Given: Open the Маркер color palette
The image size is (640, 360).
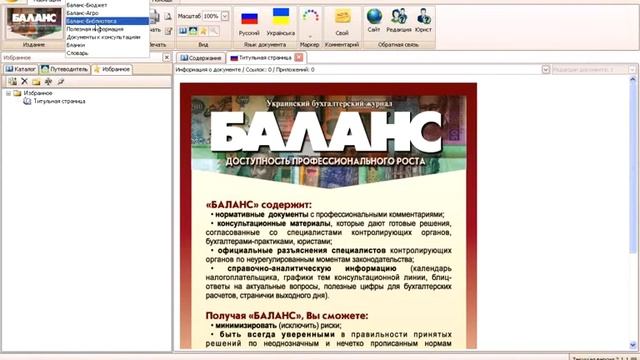Looking at the screenshot, I should click(x=310, y=22).
